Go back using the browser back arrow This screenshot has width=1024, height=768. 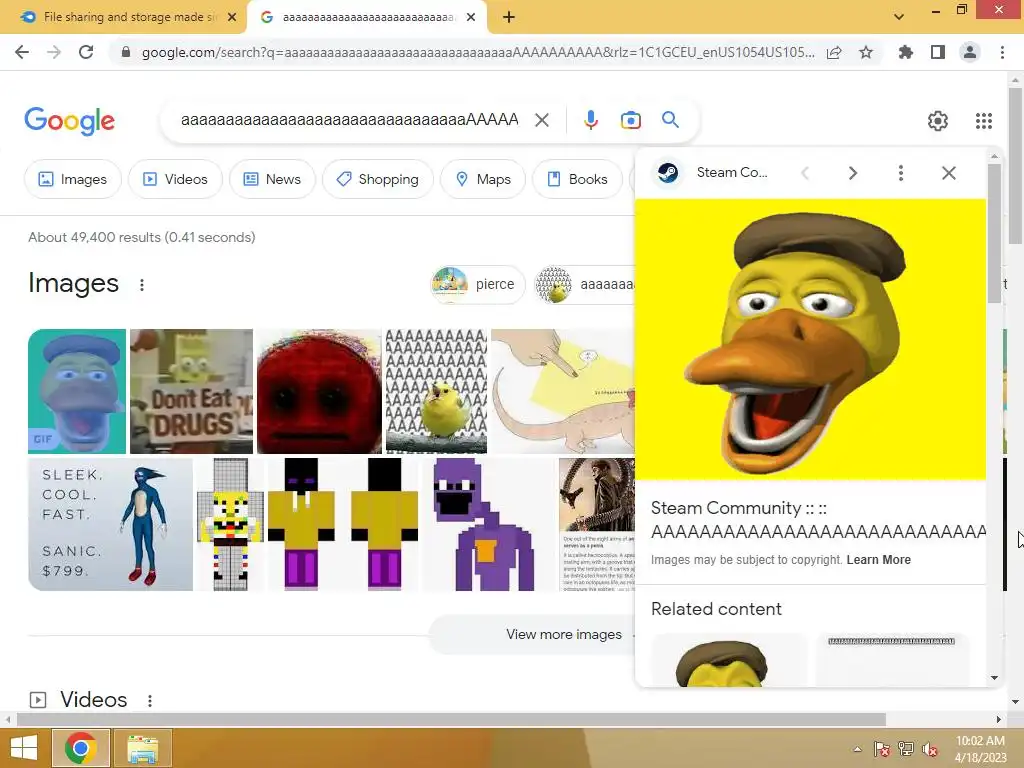(22, 52)
